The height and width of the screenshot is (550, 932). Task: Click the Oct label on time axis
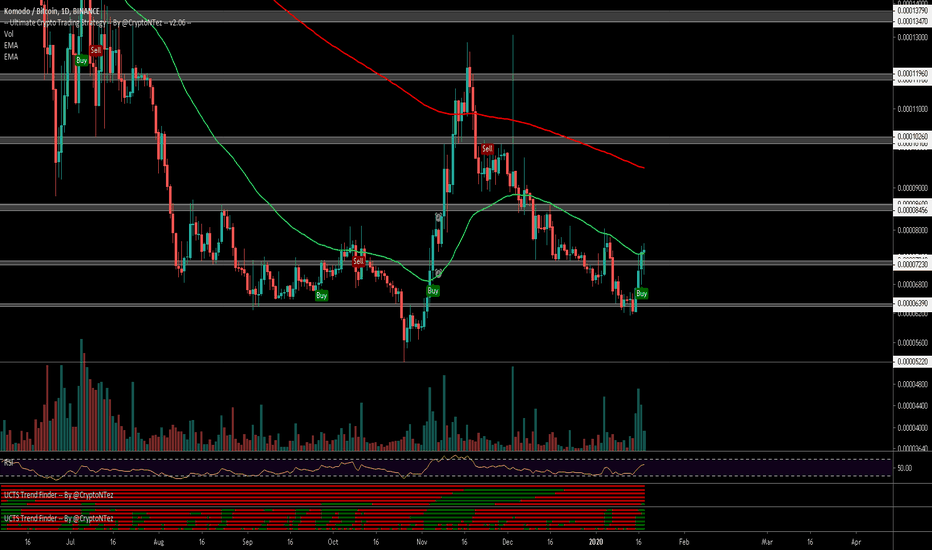333,542
